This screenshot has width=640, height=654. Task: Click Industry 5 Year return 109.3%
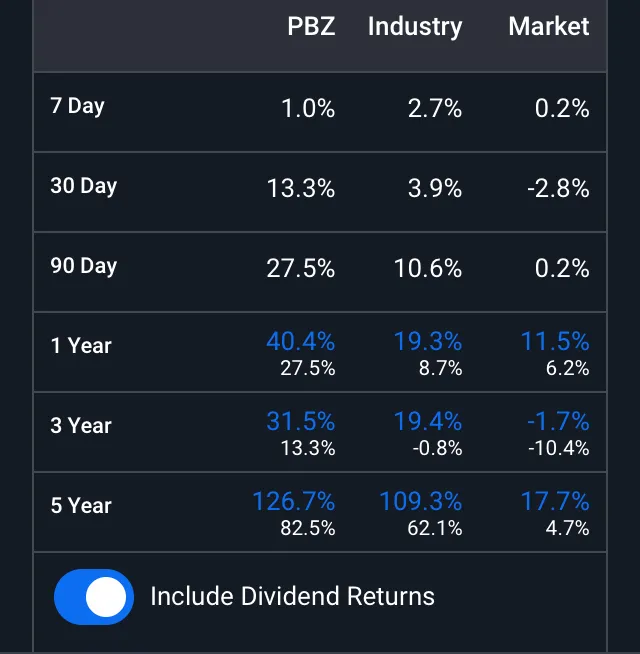pyautogui.click(x=420, y=500)
